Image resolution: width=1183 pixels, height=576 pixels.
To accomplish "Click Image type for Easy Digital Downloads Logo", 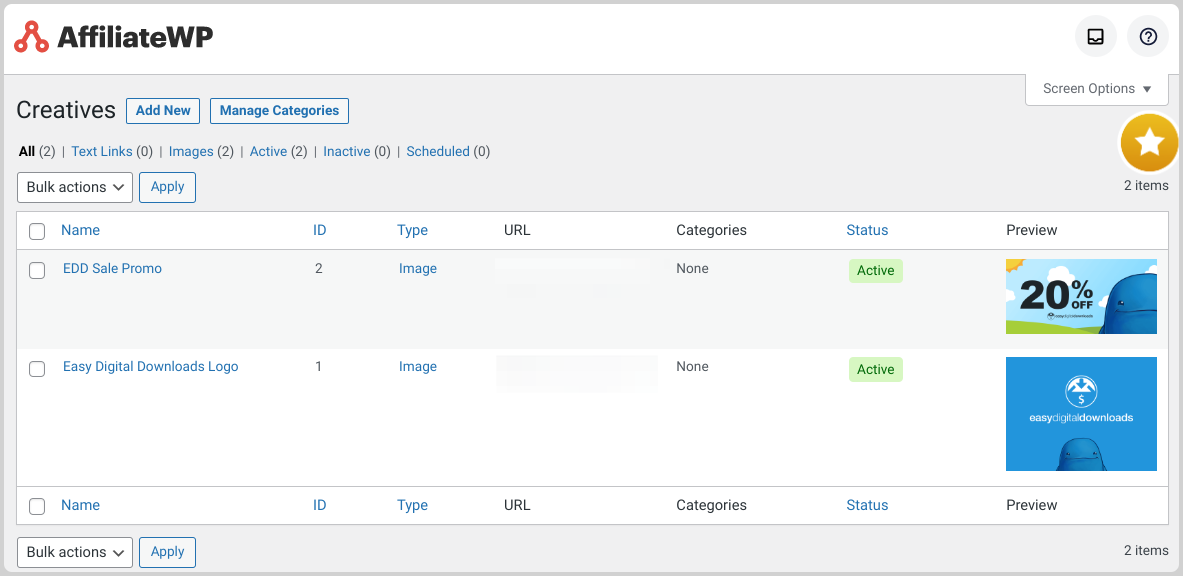I will (418, 367).
